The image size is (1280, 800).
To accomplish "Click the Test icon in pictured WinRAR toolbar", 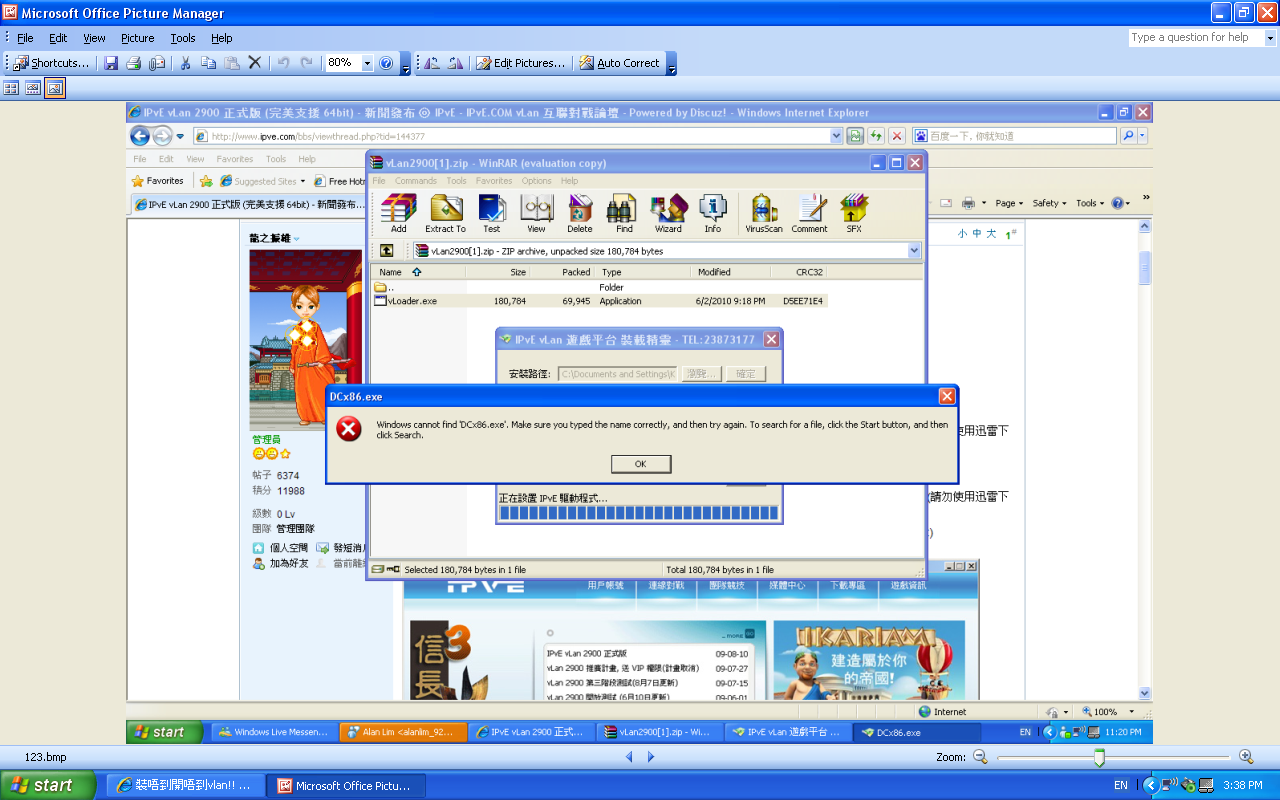I will point(491,213).
